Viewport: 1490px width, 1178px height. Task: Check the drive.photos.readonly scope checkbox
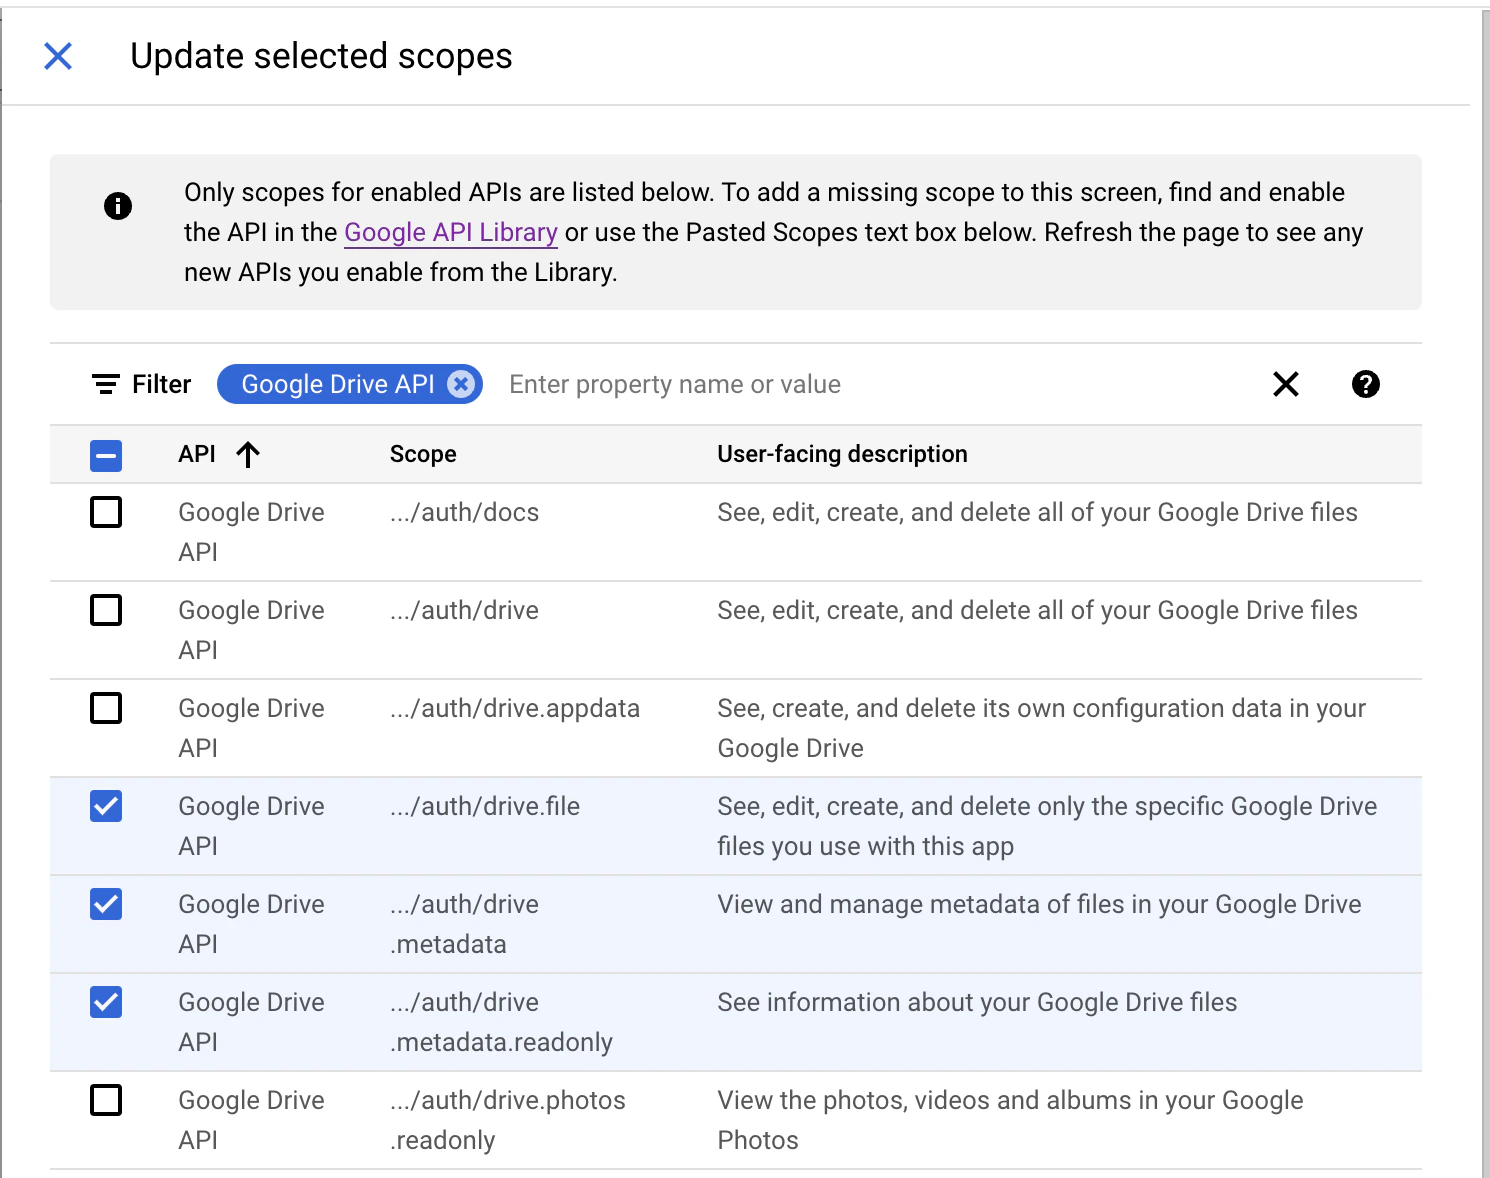point(106,1100)
